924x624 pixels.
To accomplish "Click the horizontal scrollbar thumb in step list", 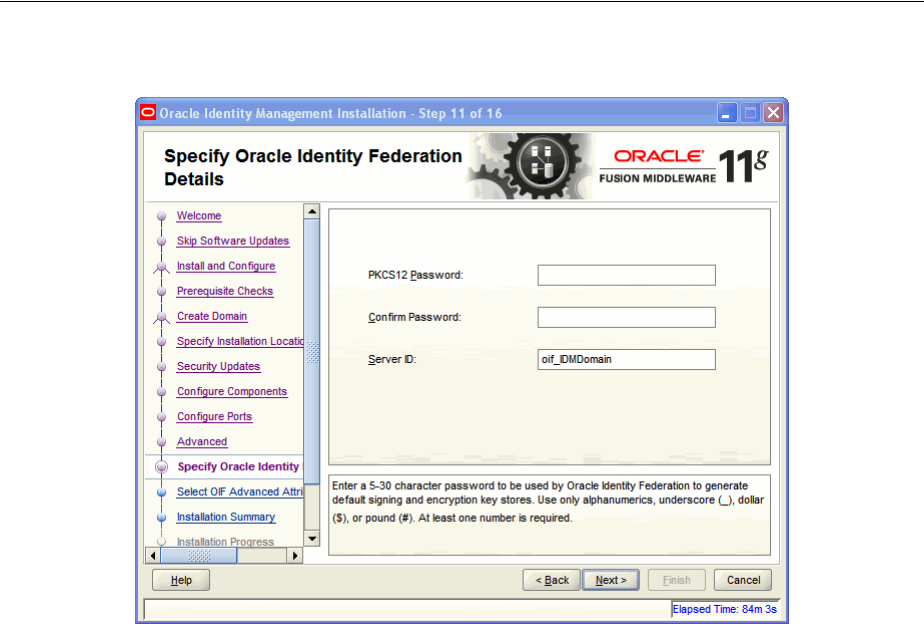I will point(199,556).
